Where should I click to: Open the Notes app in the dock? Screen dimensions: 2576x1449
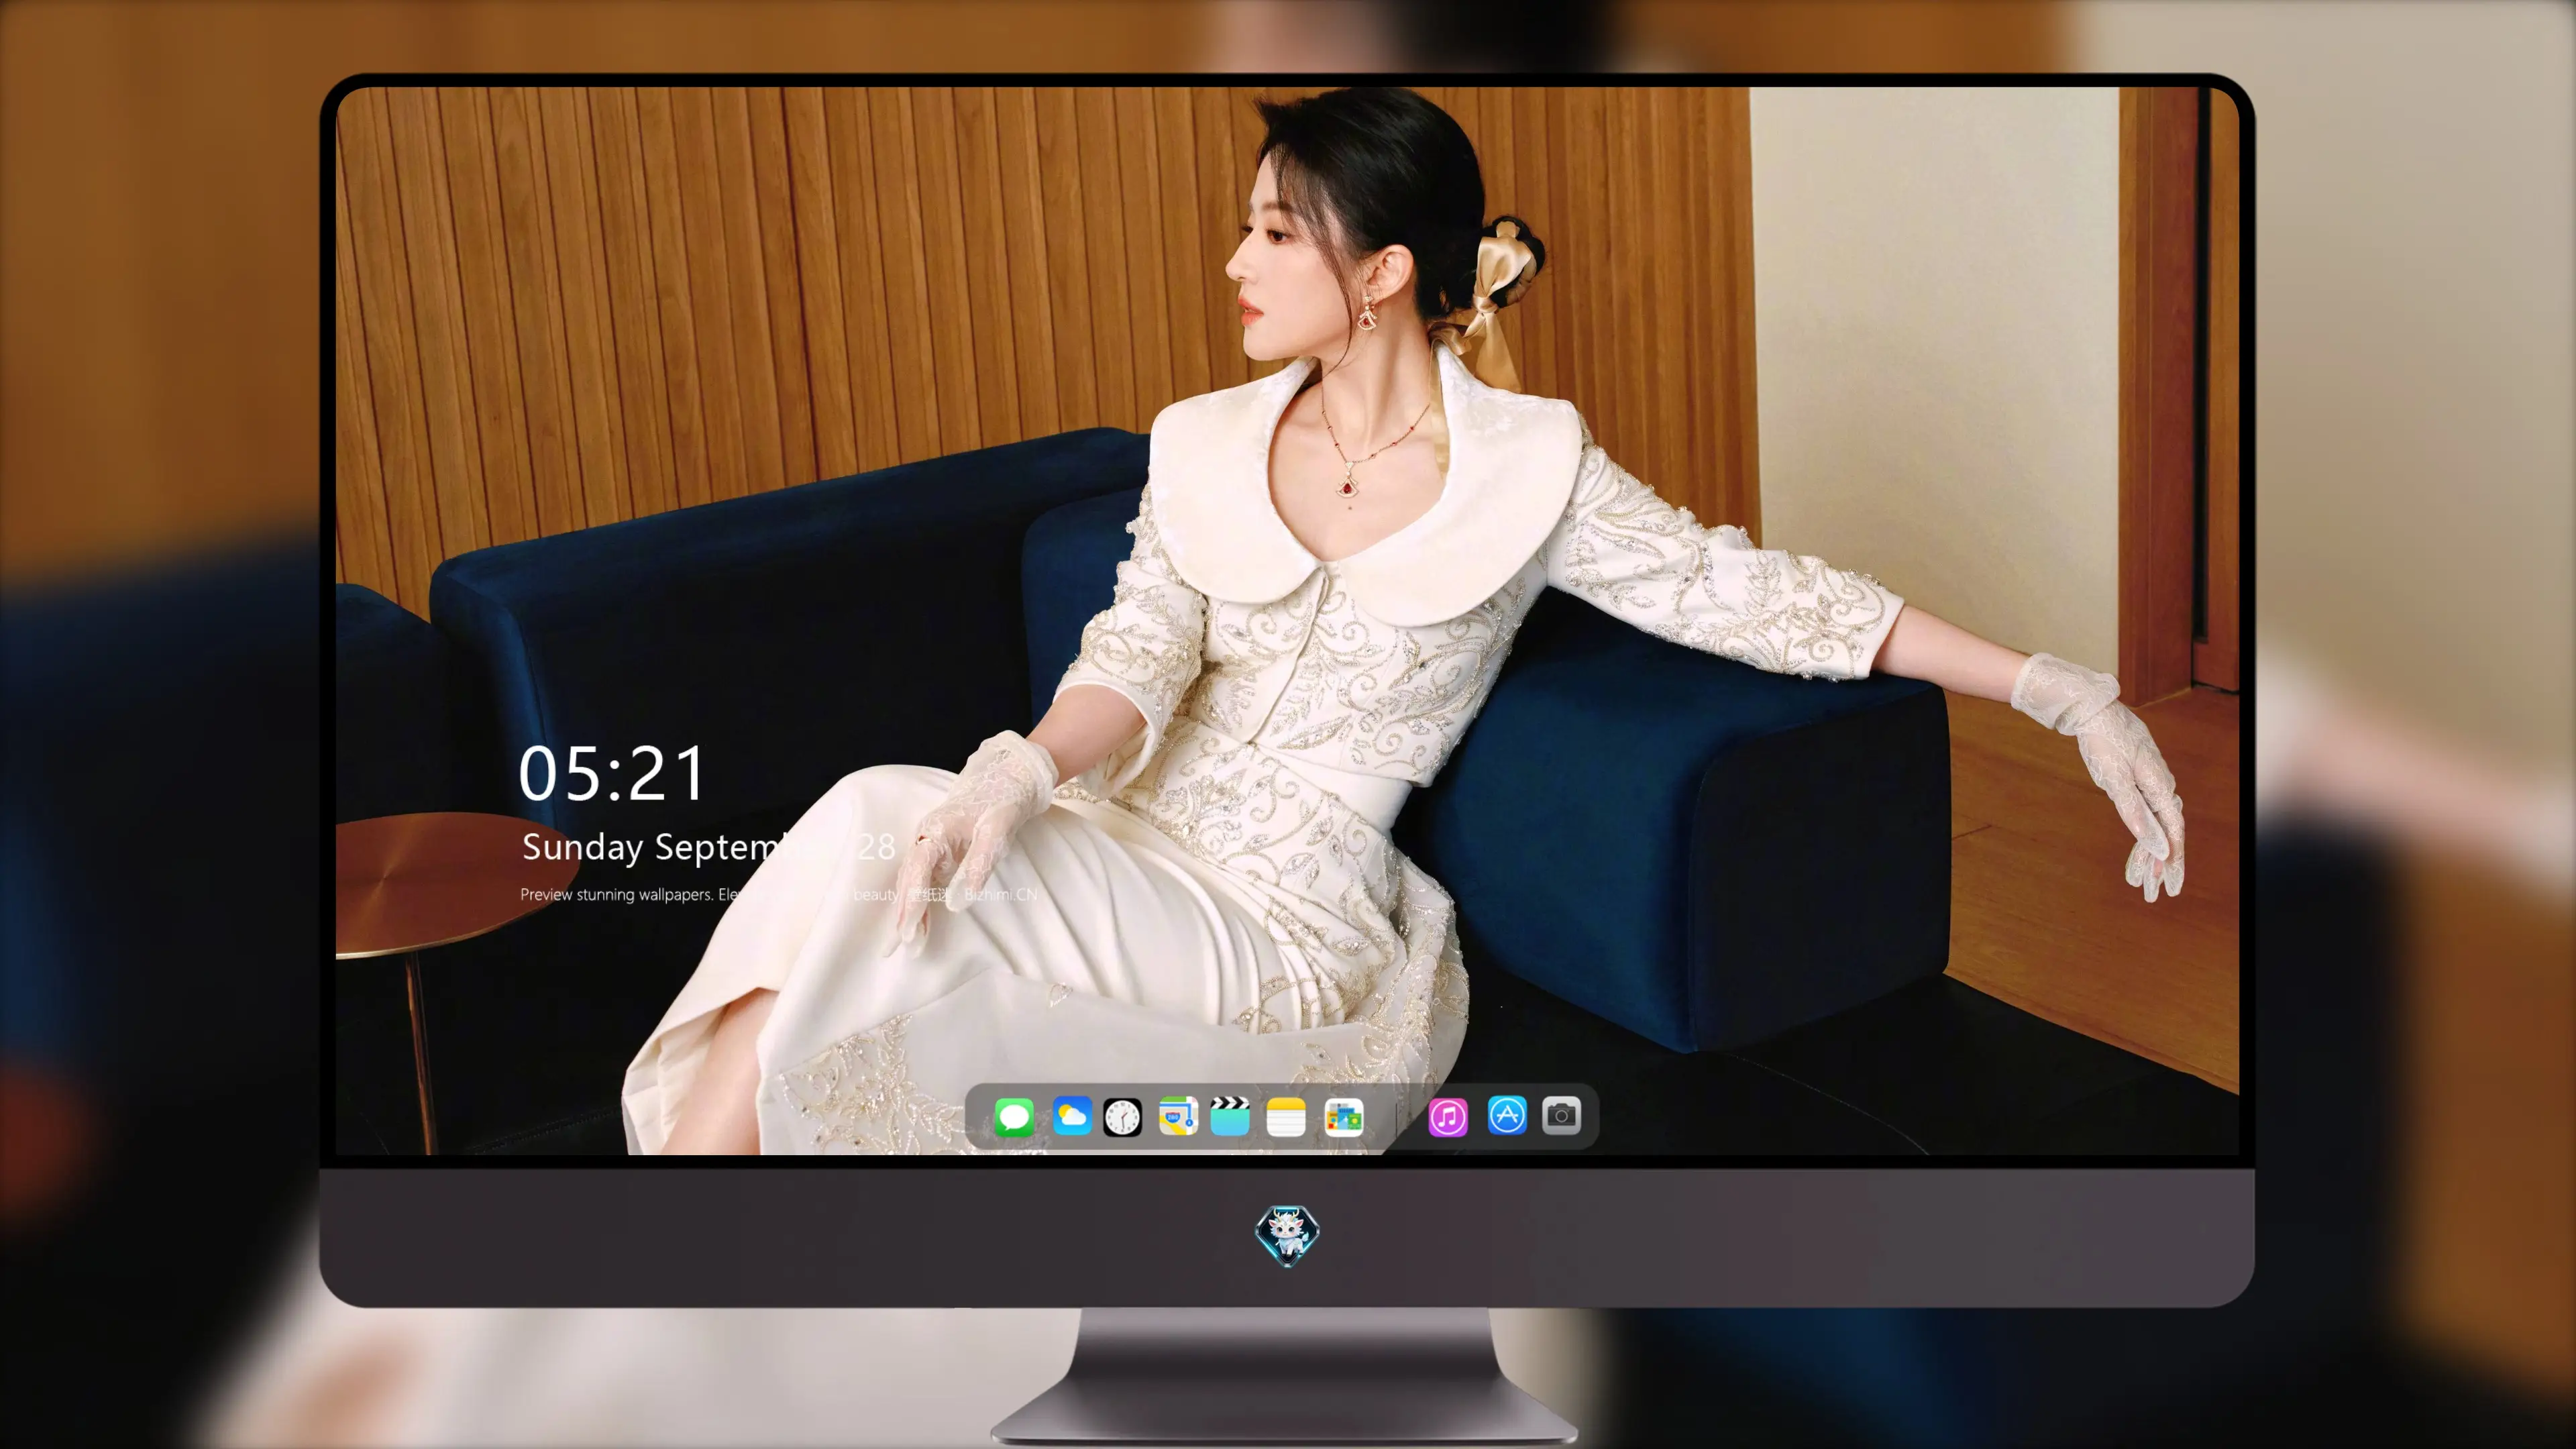(1286, 1116)
